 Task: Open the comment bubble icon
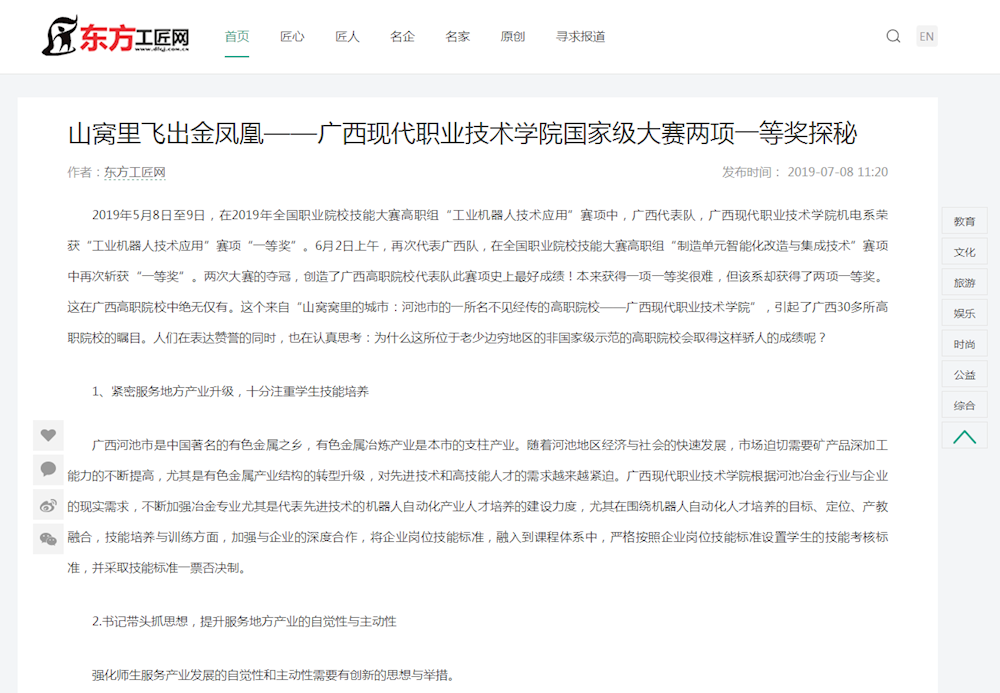(x=48, y=469)
